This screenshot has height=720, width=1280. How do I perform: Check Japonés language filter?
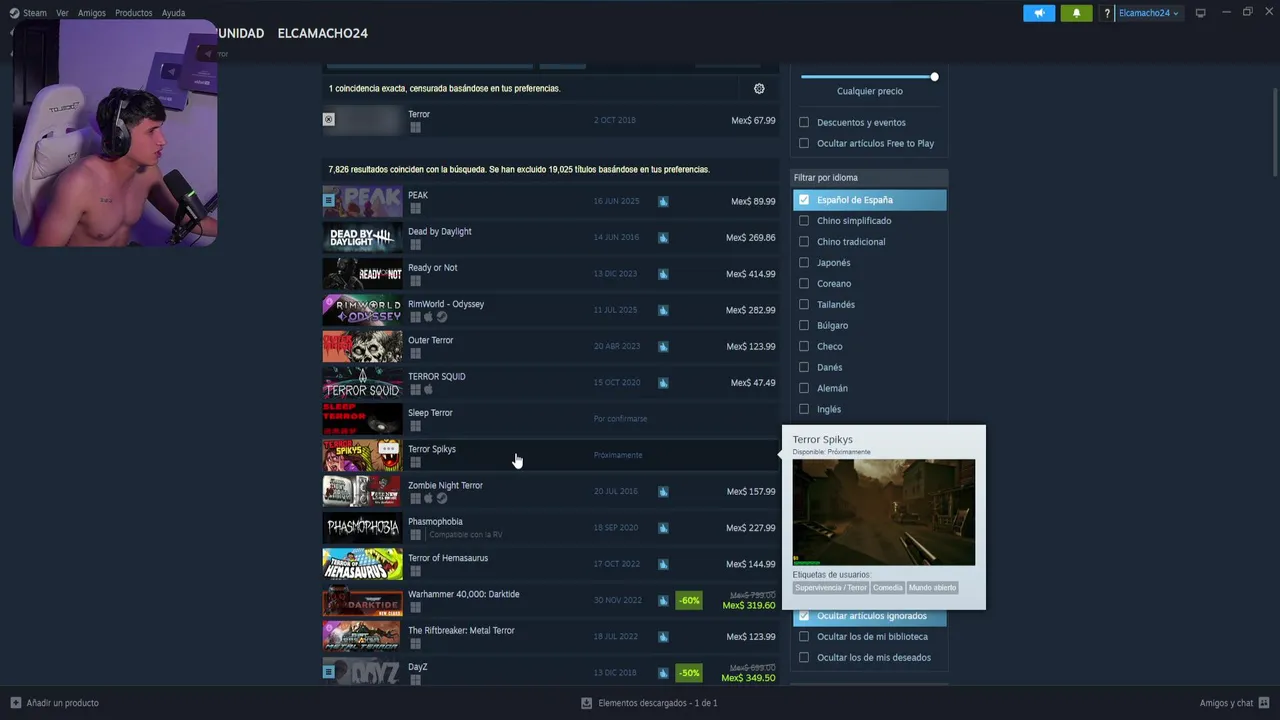pyautogui.click(x=804, y=263)
